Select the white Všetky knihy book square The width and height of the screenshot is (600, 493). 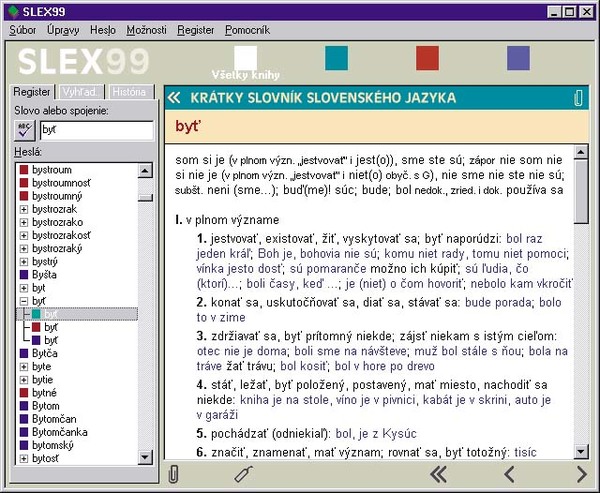click(246, 58)
